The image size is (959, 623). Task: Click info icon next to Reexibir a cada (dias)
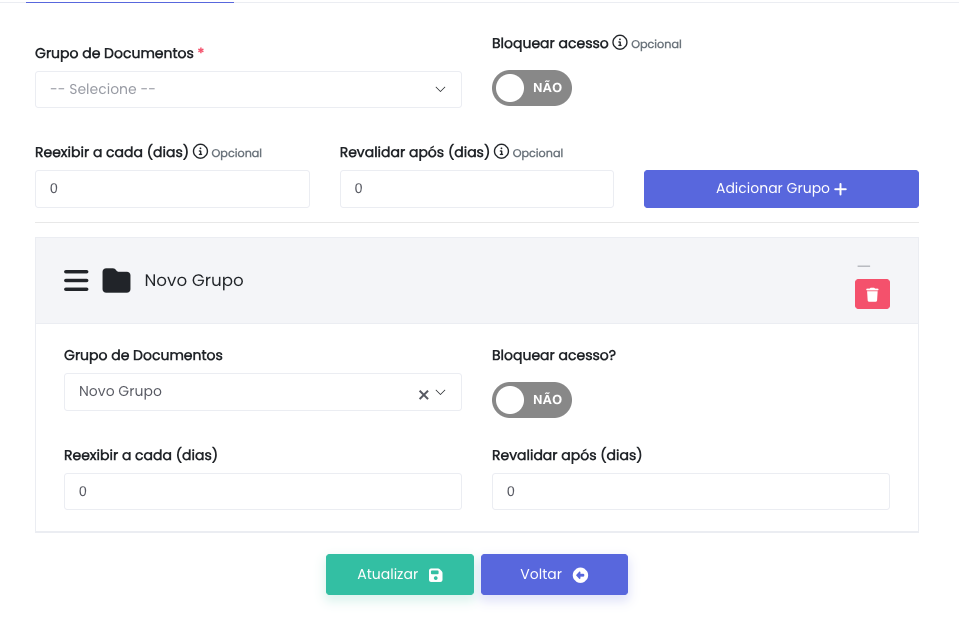(x=200, y=152)
